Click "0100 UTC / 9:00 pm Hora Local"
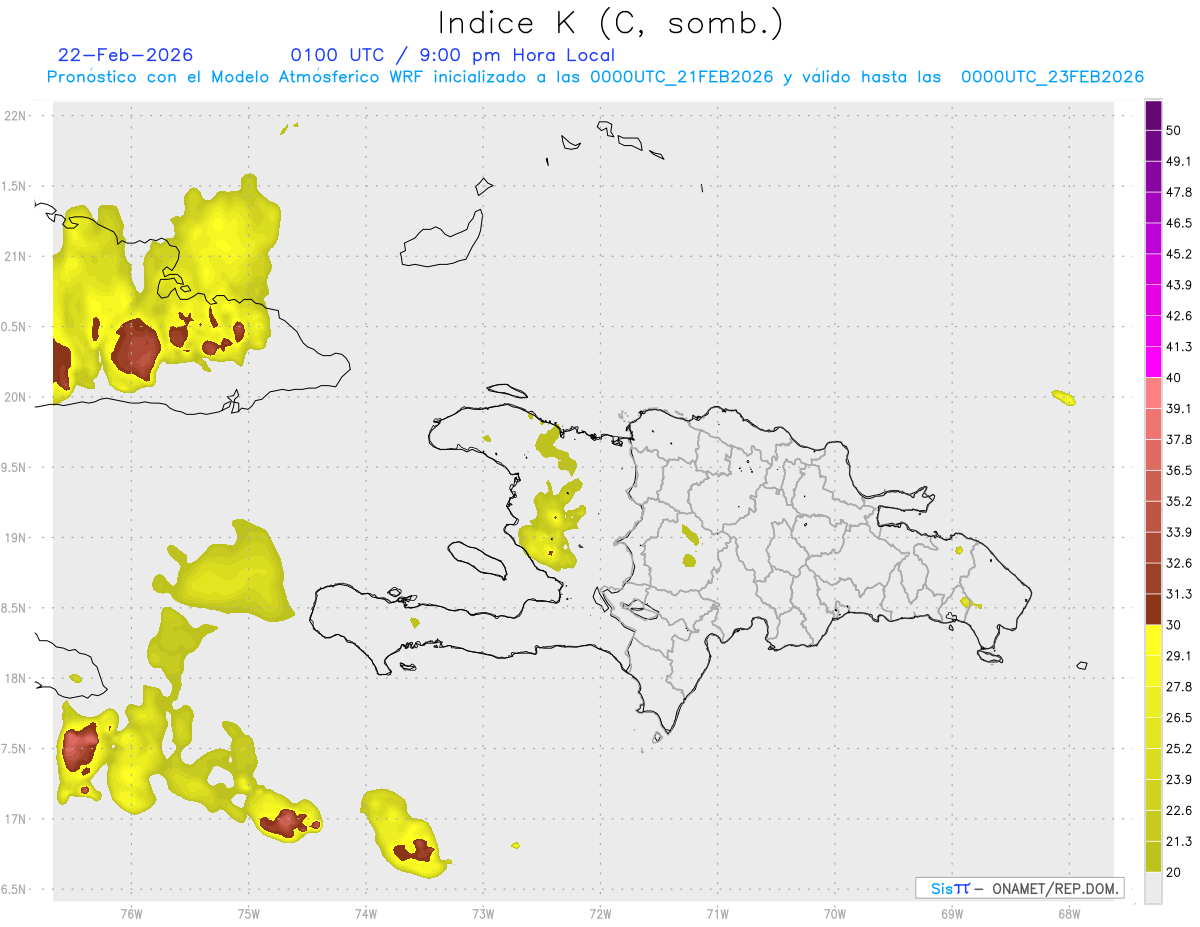This screenshot has height=927, width=1200. [453, 55]
